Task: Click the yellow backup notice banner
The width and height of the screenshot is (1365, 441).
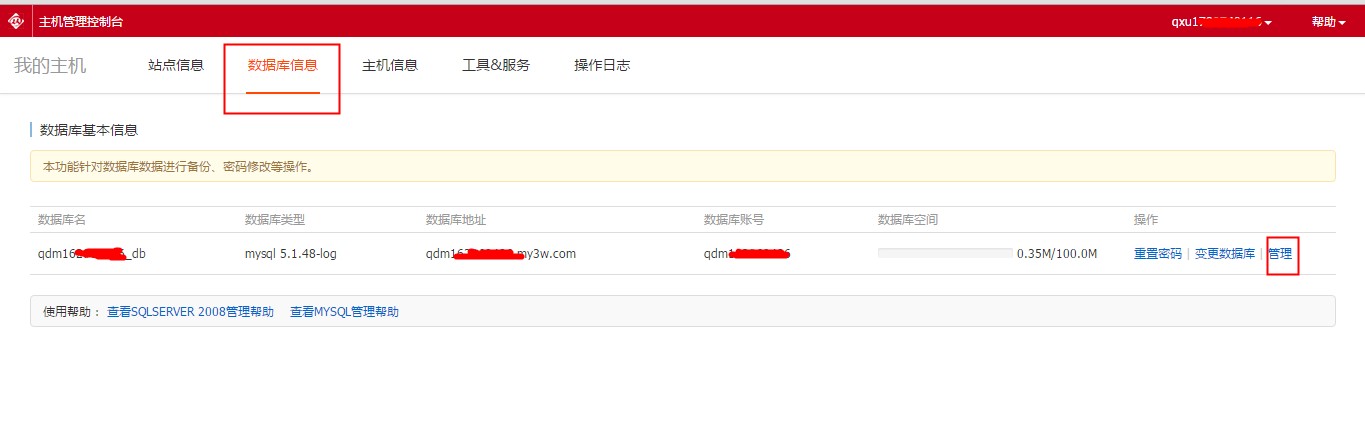Action: point(682,166)
